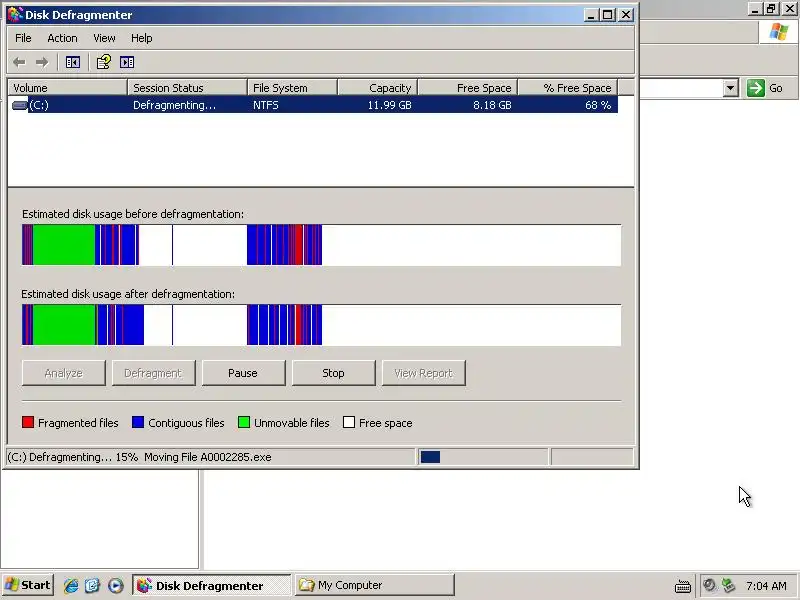Click the green Go arrow icon

756,88
